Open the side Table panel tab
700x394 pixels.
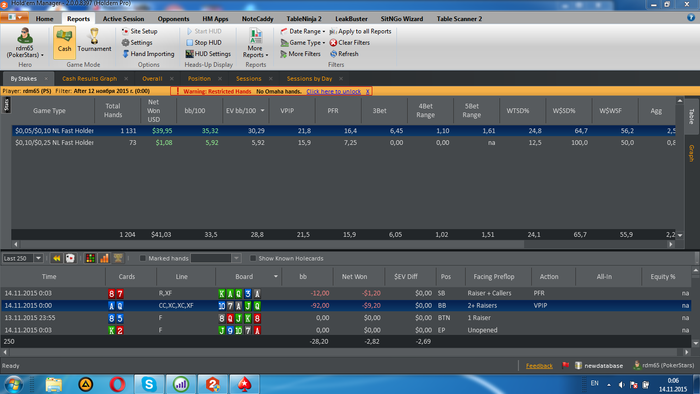click(x=692, y=116)
